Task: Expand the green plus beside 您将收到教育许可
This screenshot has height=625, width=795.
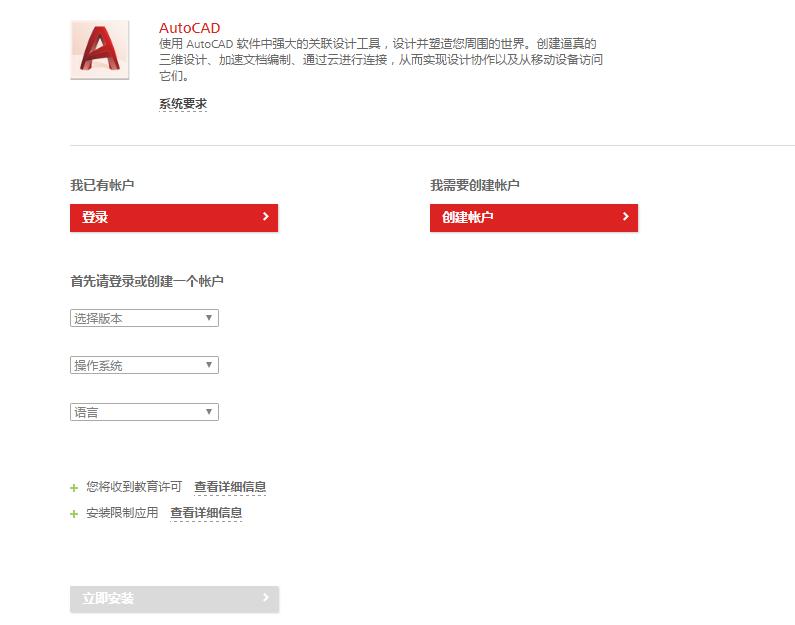Action: [74, 488]
